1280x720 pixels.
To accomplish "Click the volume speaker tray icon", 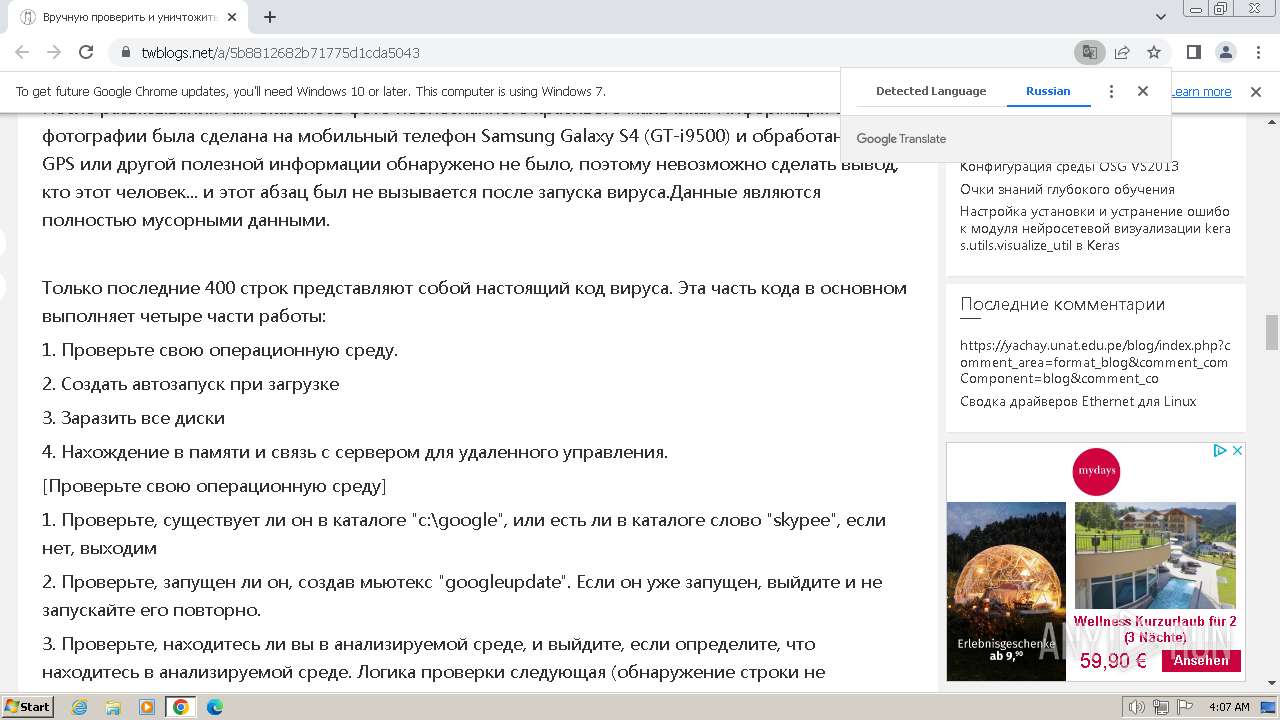I will coord(1138,707).
